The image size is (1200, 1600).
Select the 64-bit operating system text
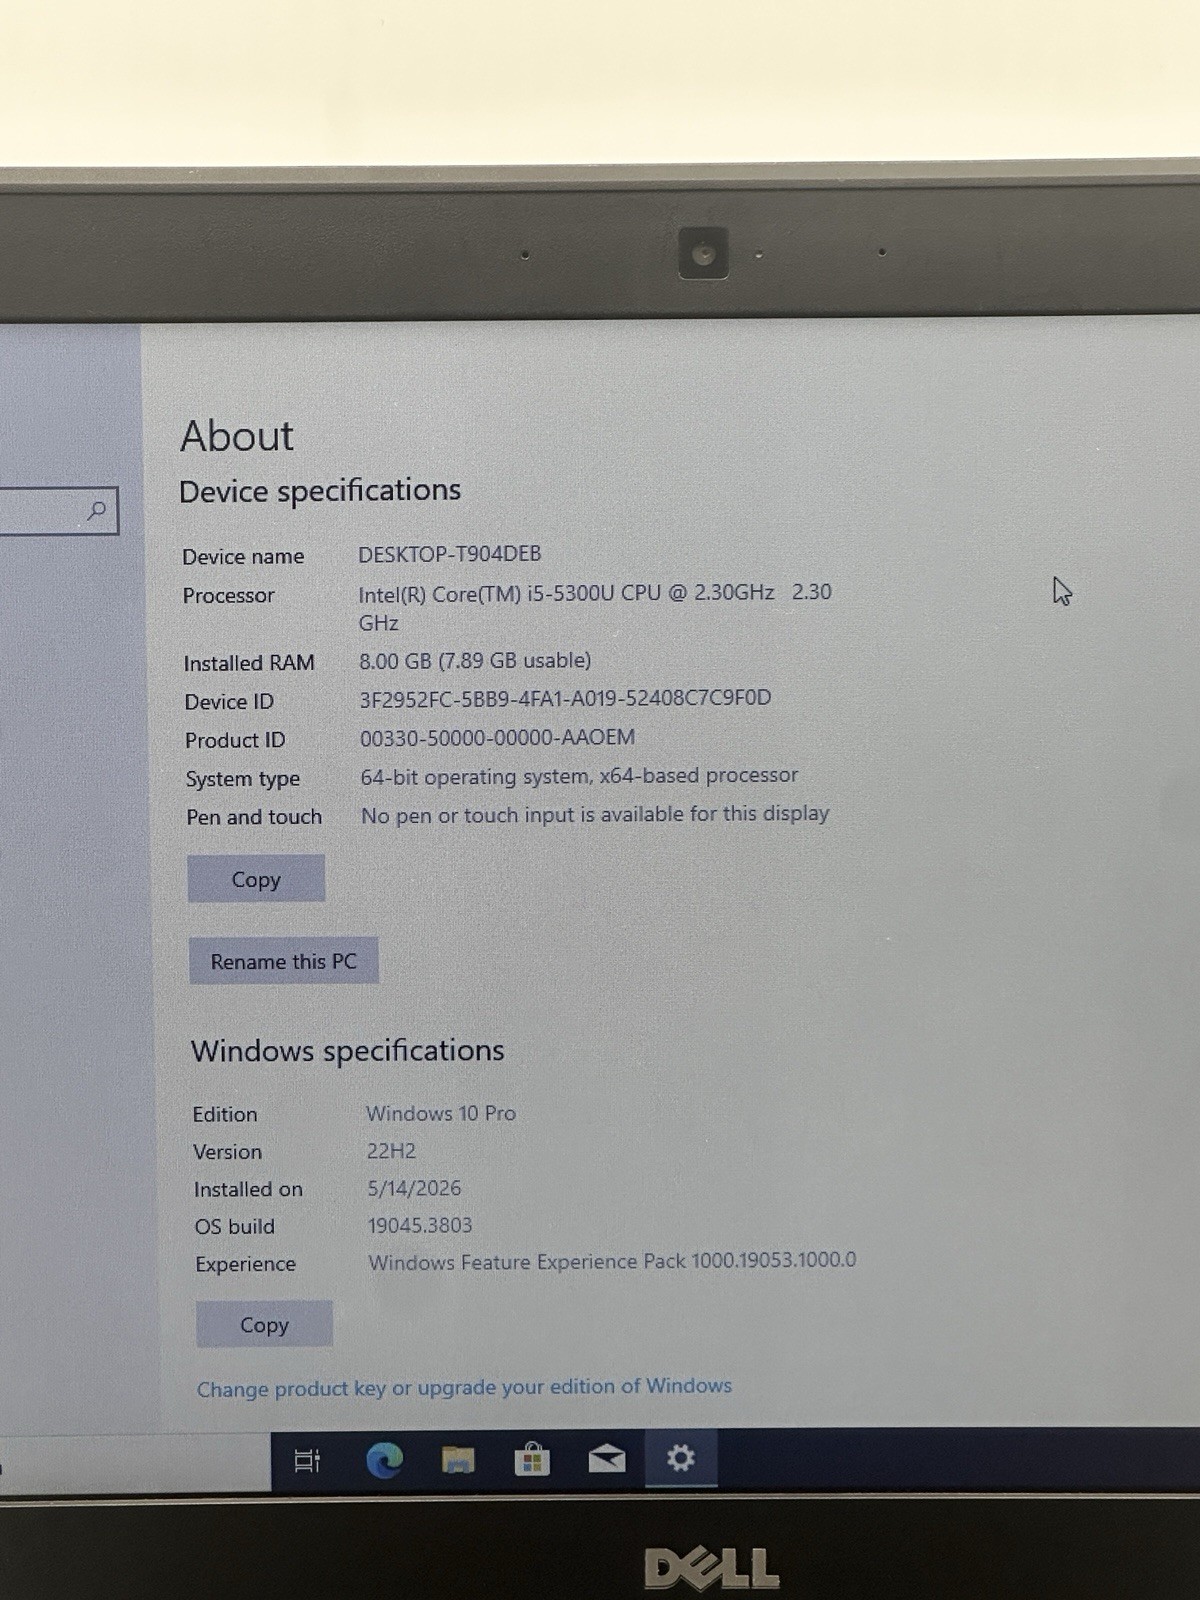click(x=579, y=776)
